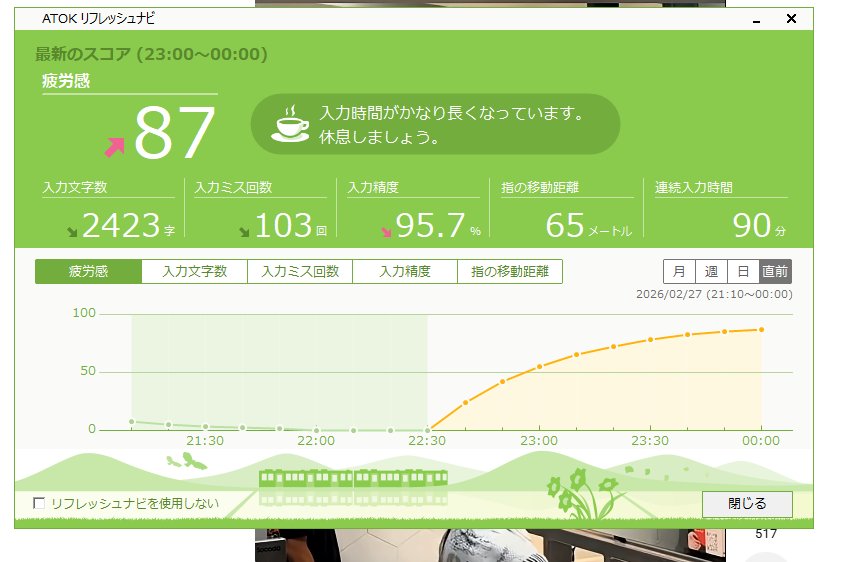Switch to the 疲労感 graph tab
Screen dimensions: 856x562
pyautogui.click(x=88, y=272)
